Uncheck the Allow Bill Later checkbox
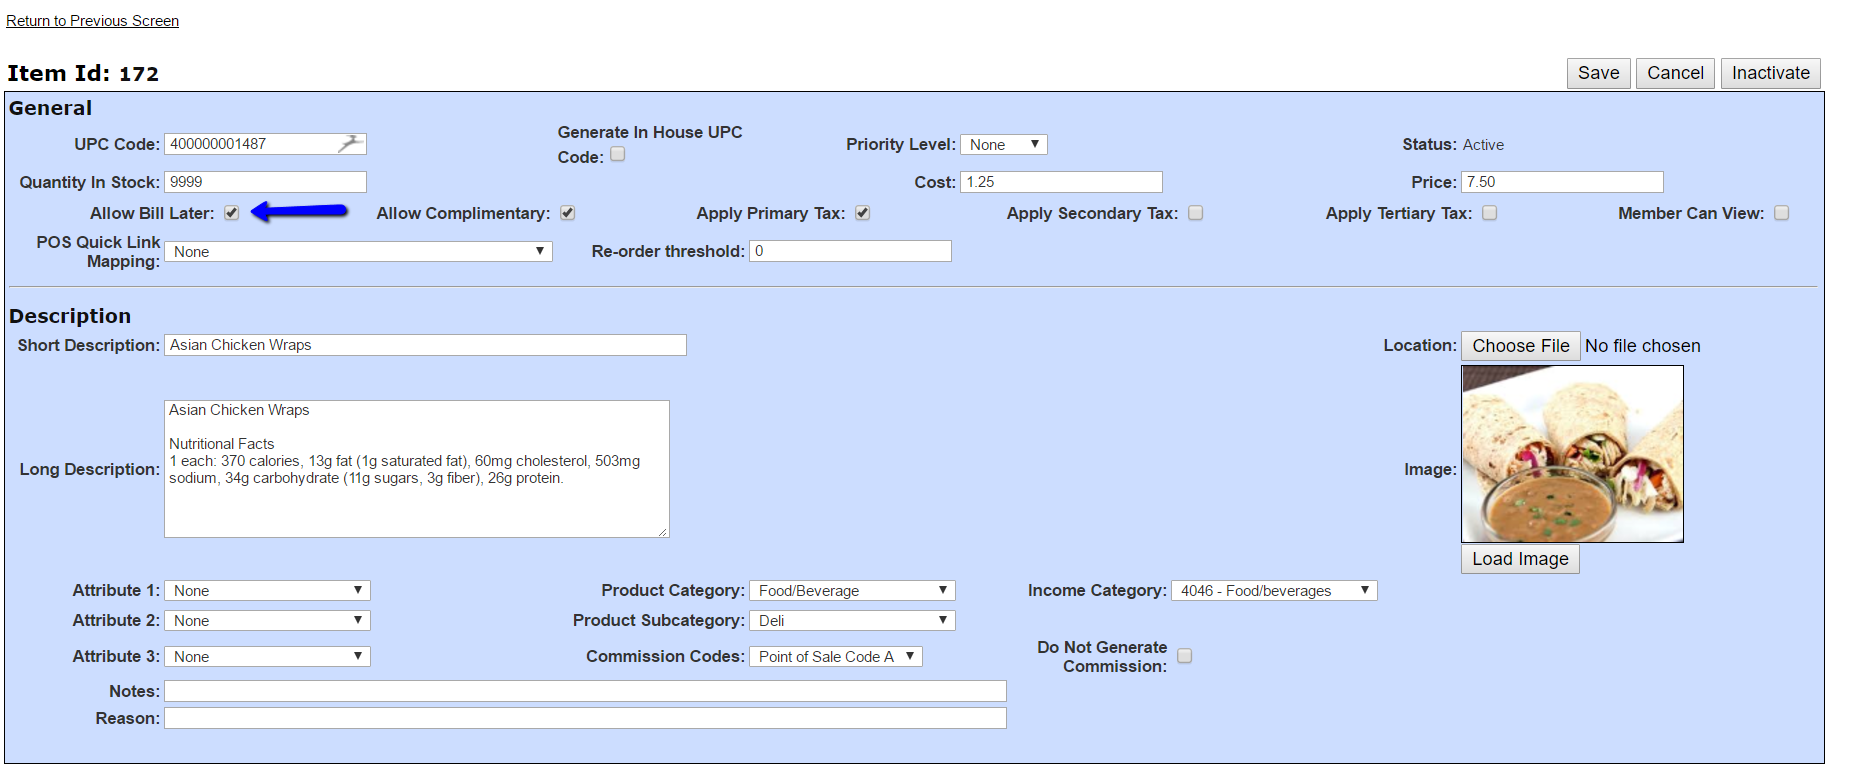 click(x=231, y=213)
